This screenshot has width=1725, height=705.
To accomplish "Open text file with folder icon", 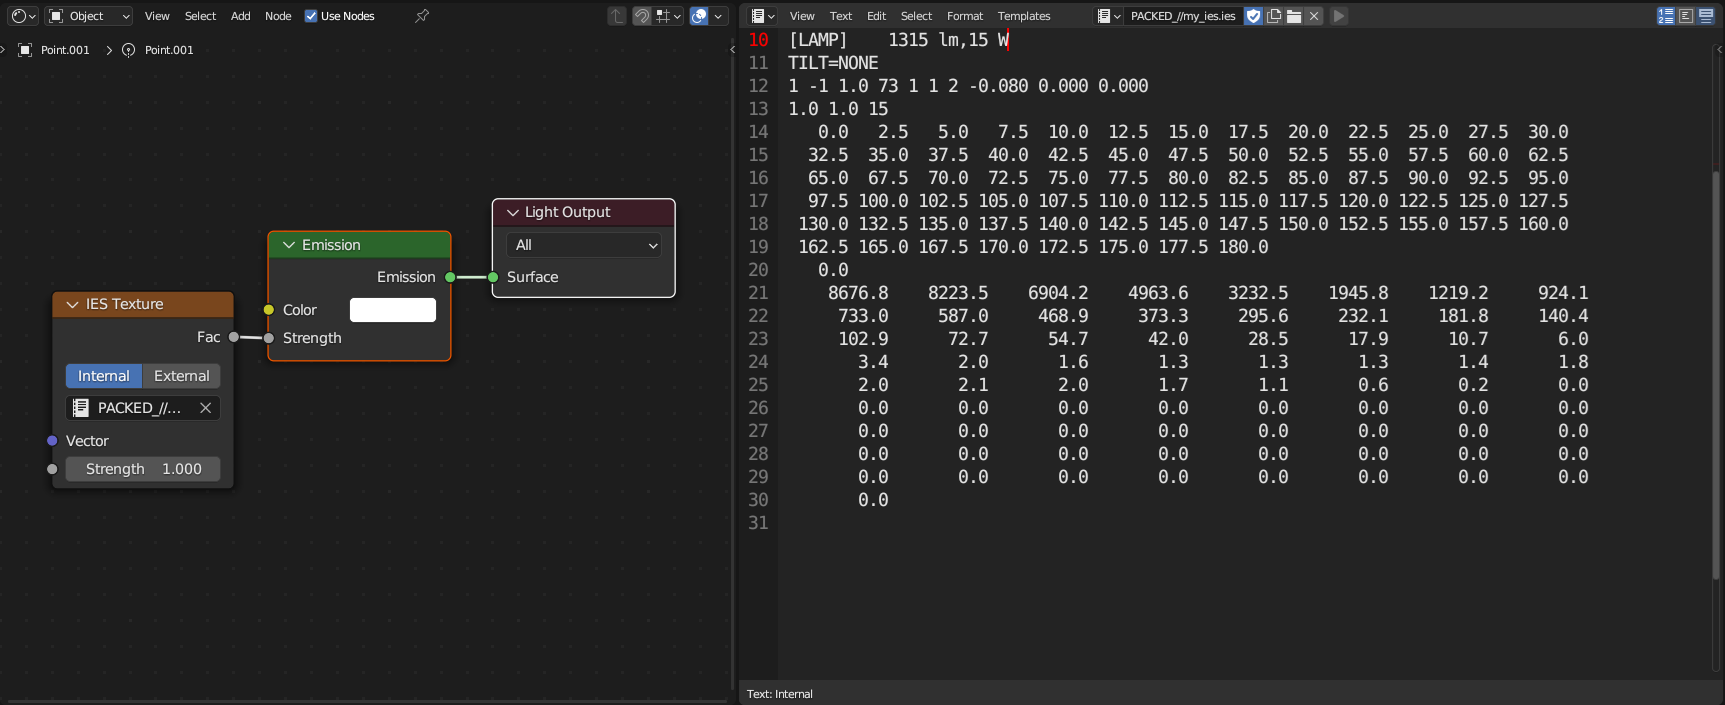I will coord(1294,16).
